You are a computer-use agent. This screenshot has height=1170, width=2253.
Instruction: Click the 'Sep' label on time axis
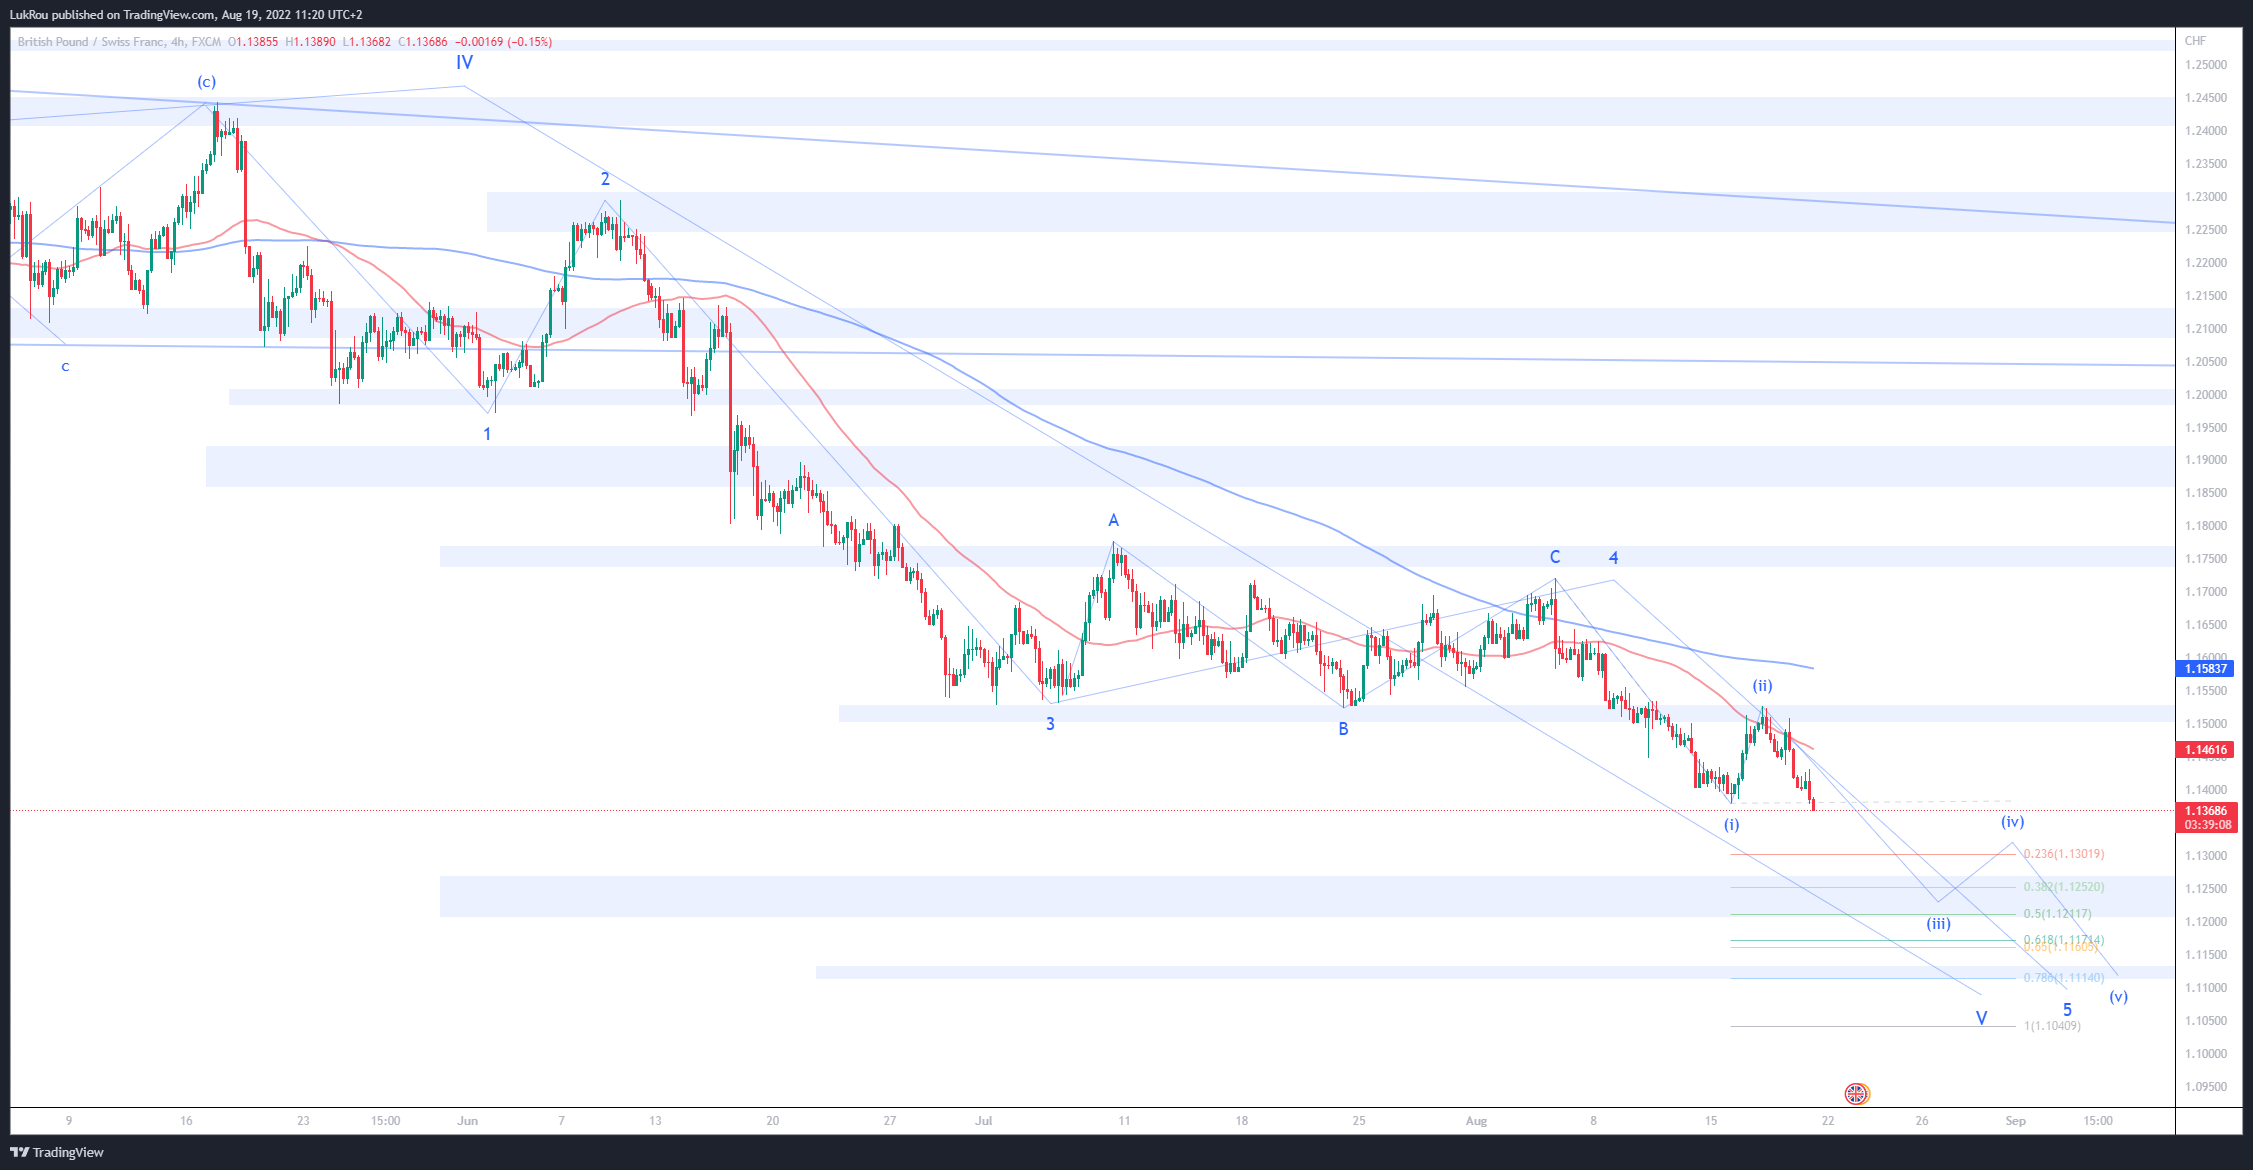click(x=2015, y=1121)
